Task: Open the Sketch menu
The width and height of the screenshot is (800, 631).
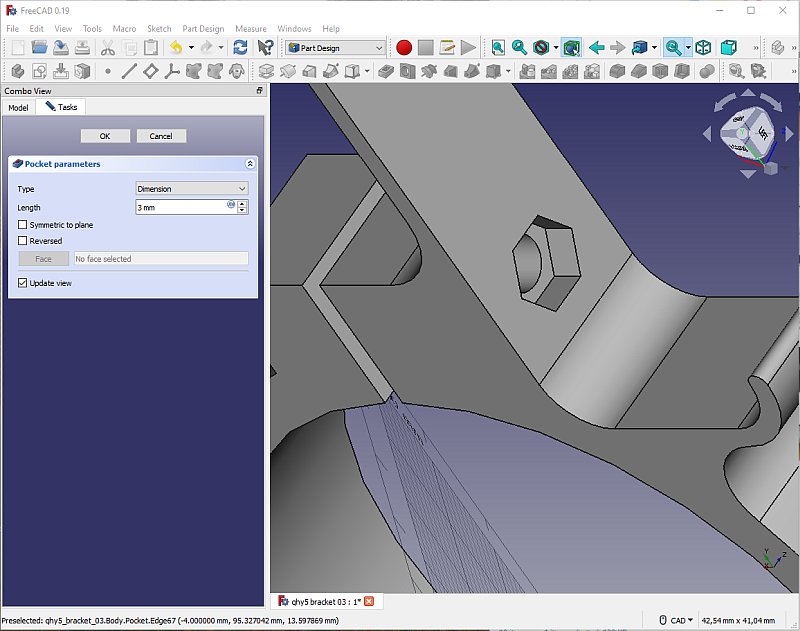Action: (159, 29)
